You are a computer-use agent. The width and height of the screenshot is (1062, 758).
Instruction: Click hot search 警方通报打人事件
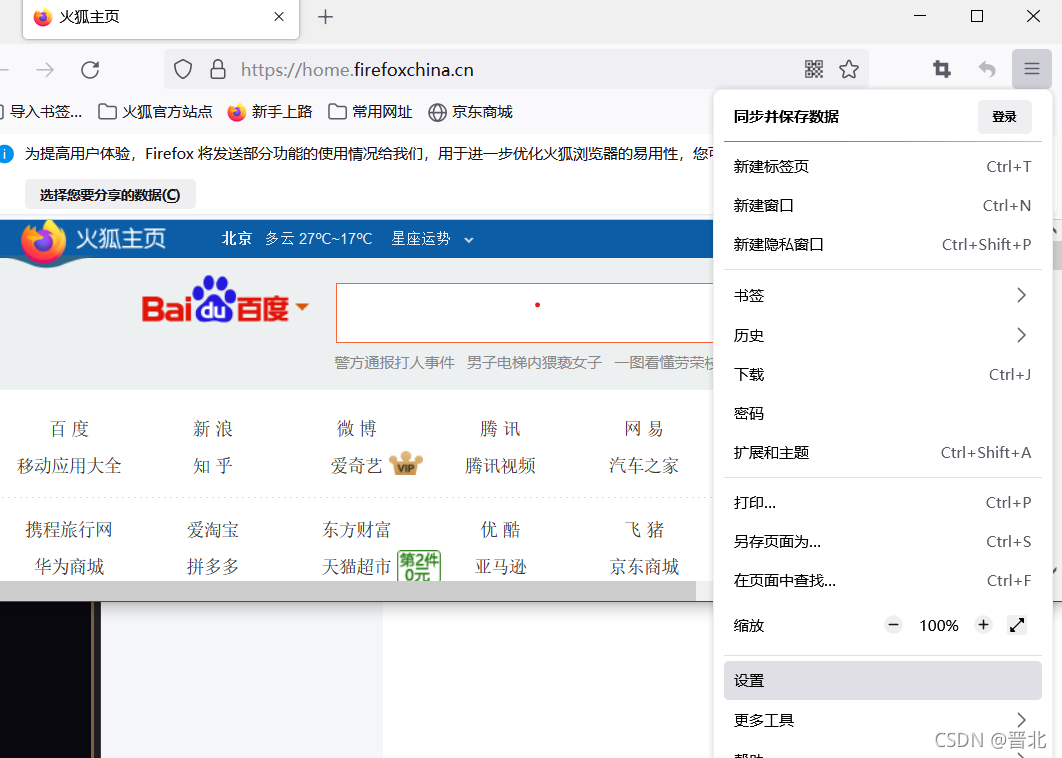click(394, 363)
